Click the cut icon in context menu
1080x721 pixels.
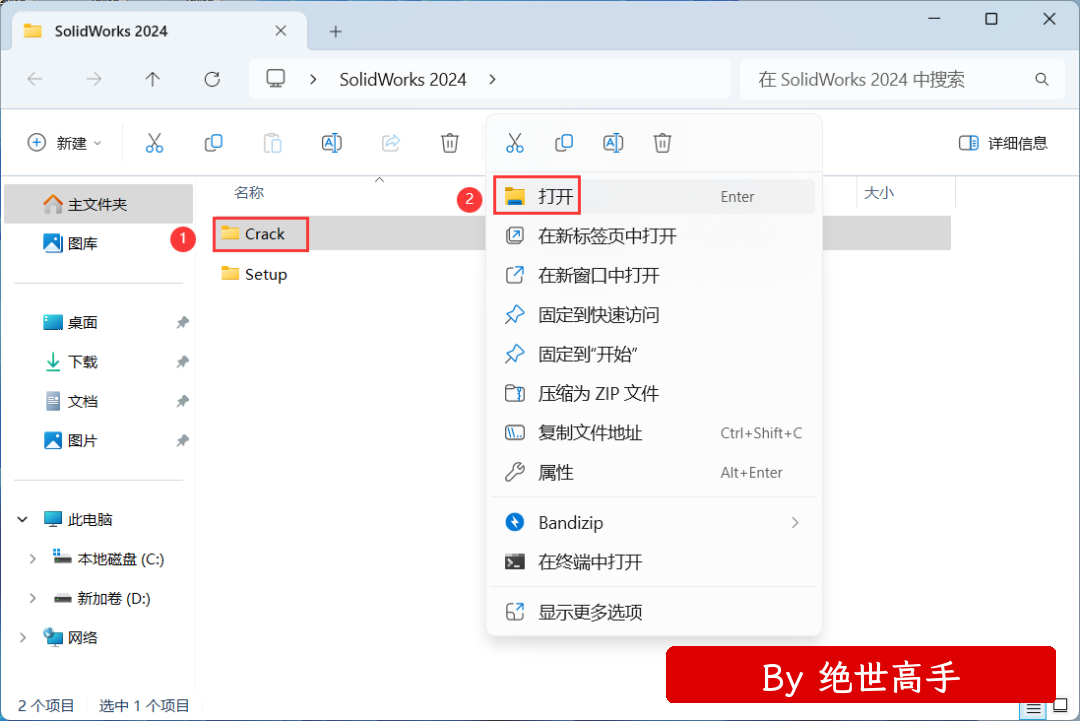515,143
